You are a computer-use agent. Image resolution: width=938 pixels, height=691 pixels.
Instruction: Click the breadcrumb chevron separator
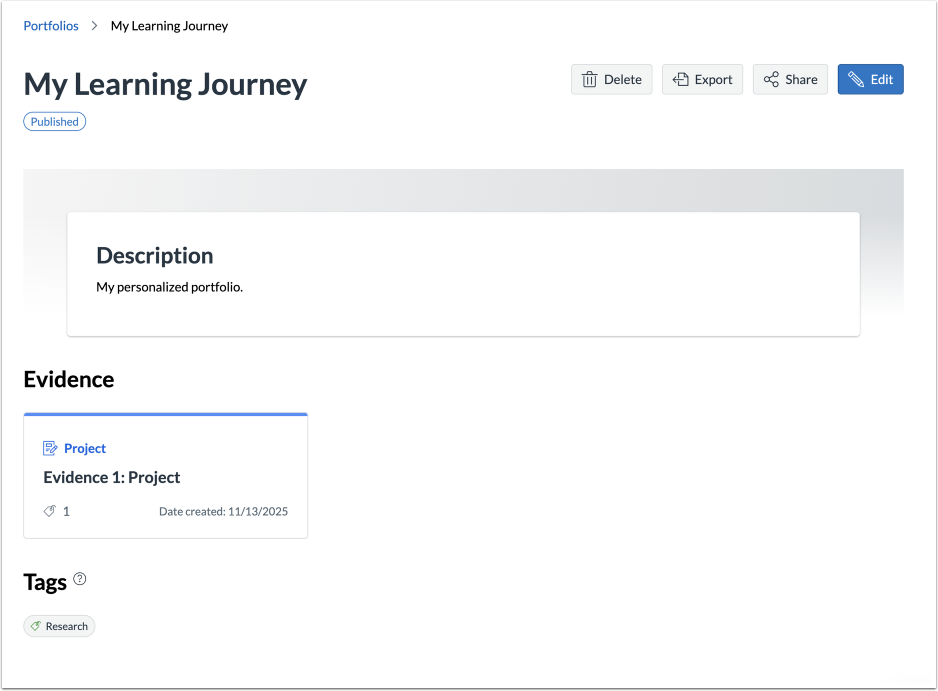[x=94, y=26]
